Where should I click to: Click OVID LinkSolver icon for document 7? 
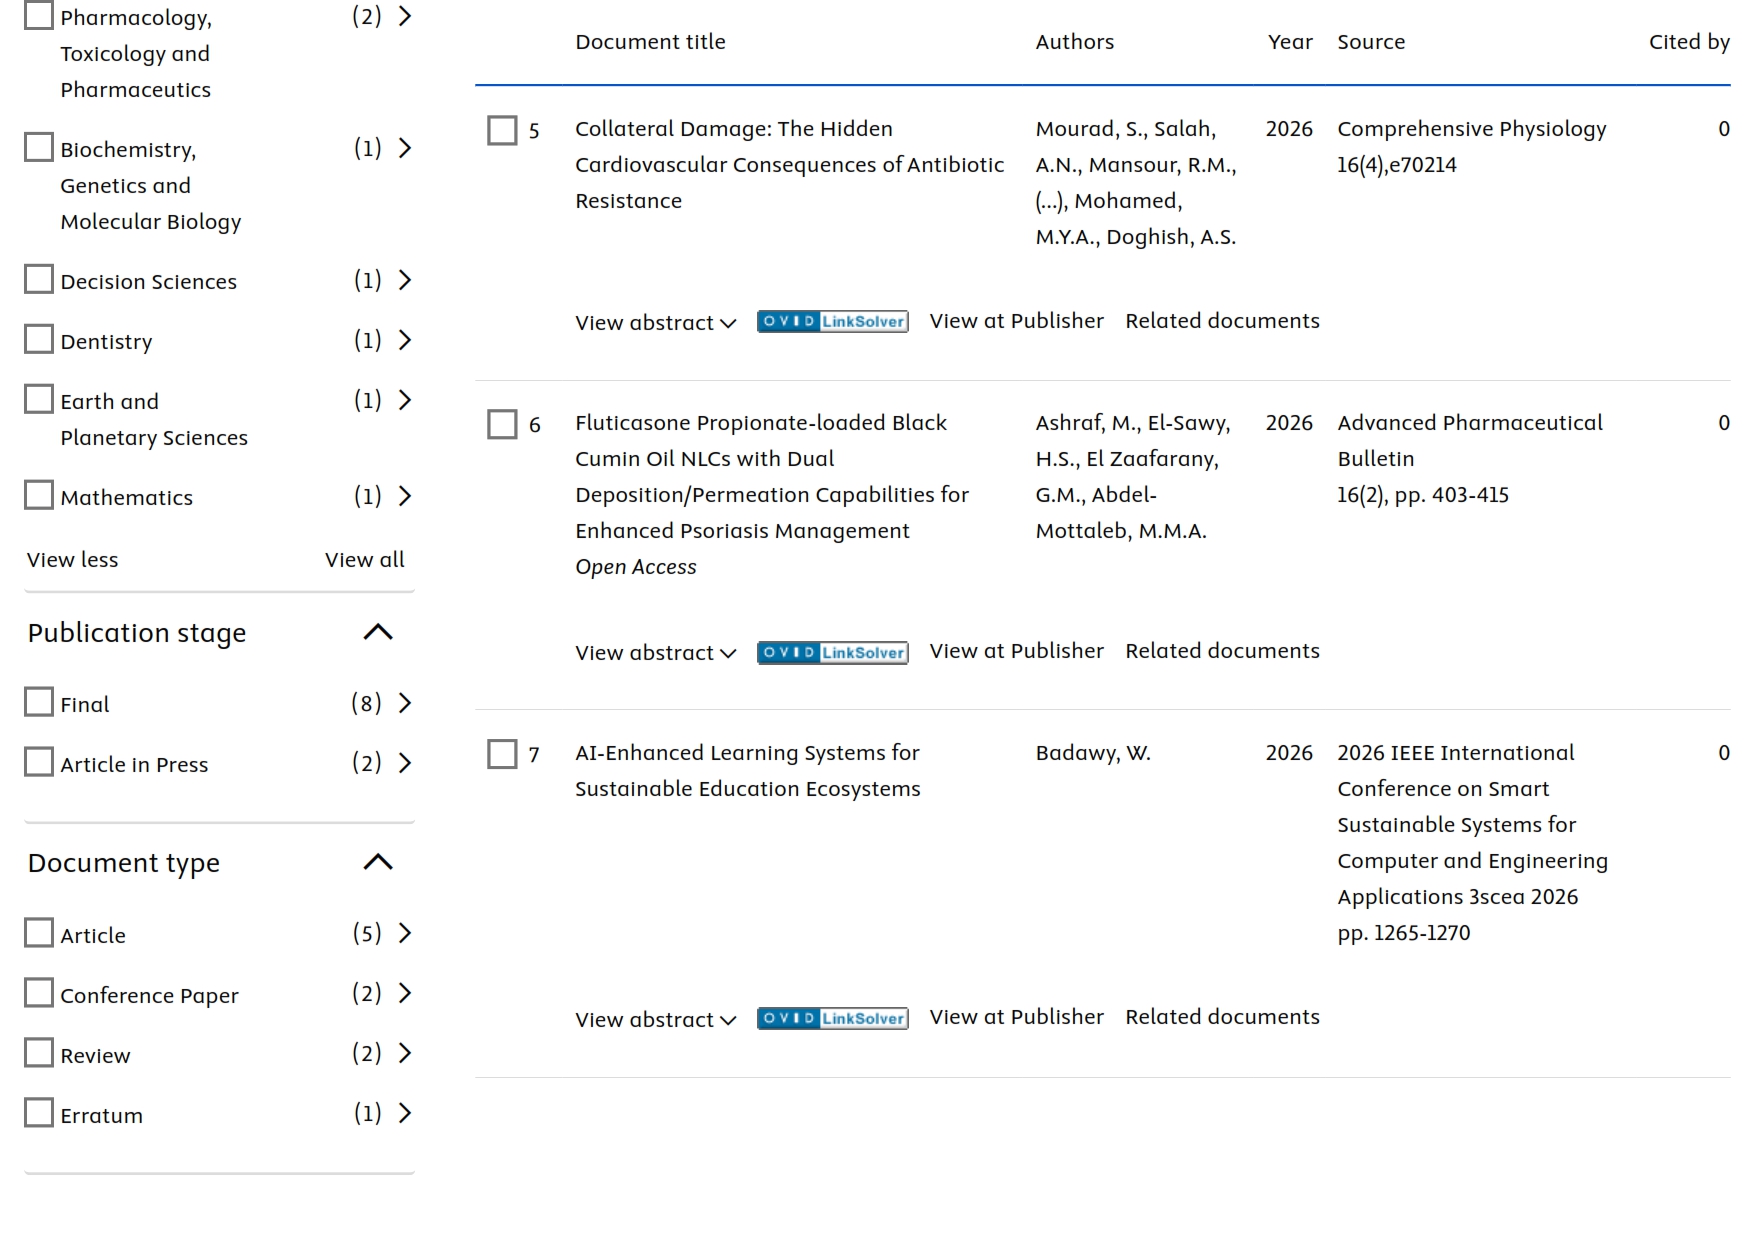click(x=832, y=1018)
